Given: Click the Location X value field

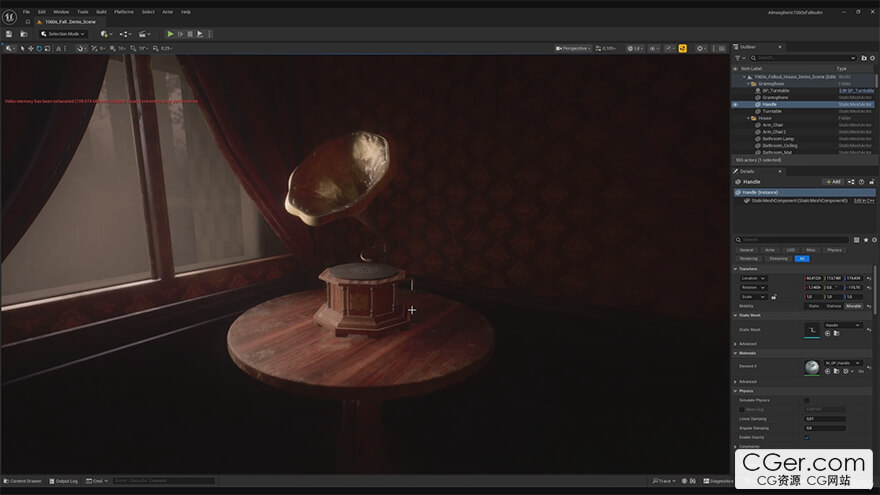Looking at the screenshot, I should pos(816,278).
